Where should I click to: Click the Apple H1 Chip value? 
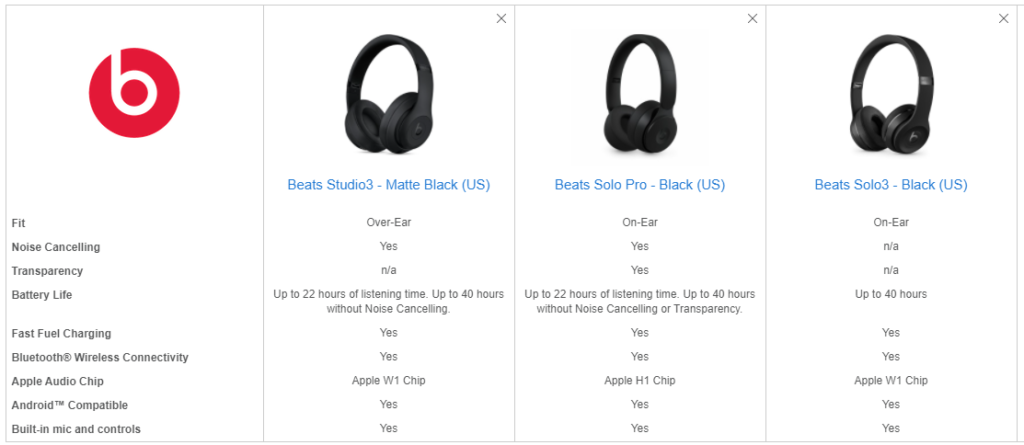[640, 380]
